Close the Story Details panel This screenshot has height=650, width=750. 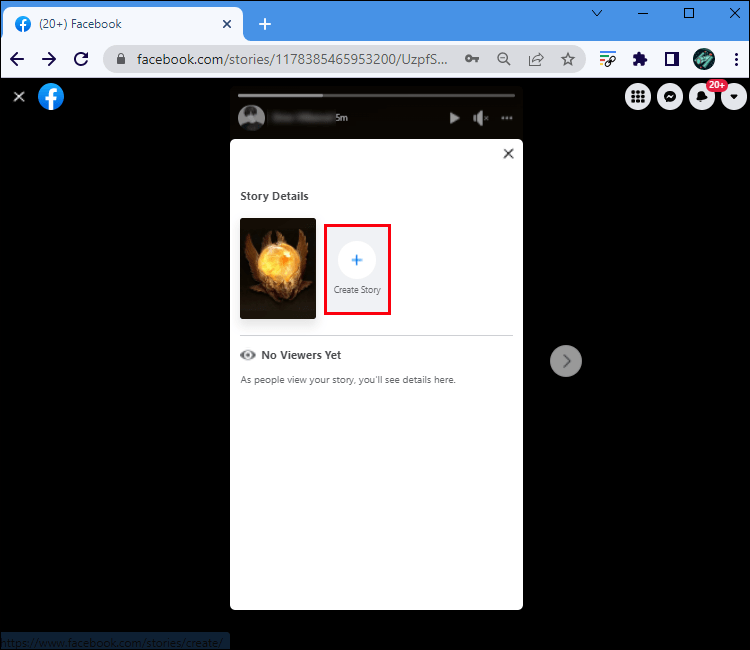pos(508,154)
